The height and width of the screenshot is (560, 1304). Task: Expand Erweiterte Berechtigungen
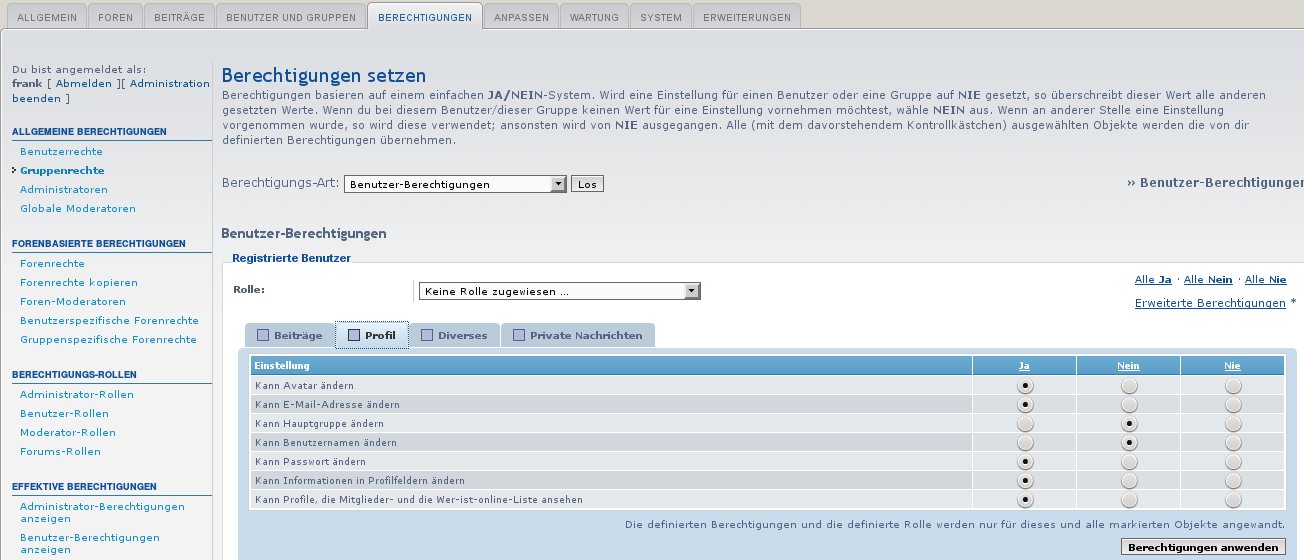coord(1210,303)
